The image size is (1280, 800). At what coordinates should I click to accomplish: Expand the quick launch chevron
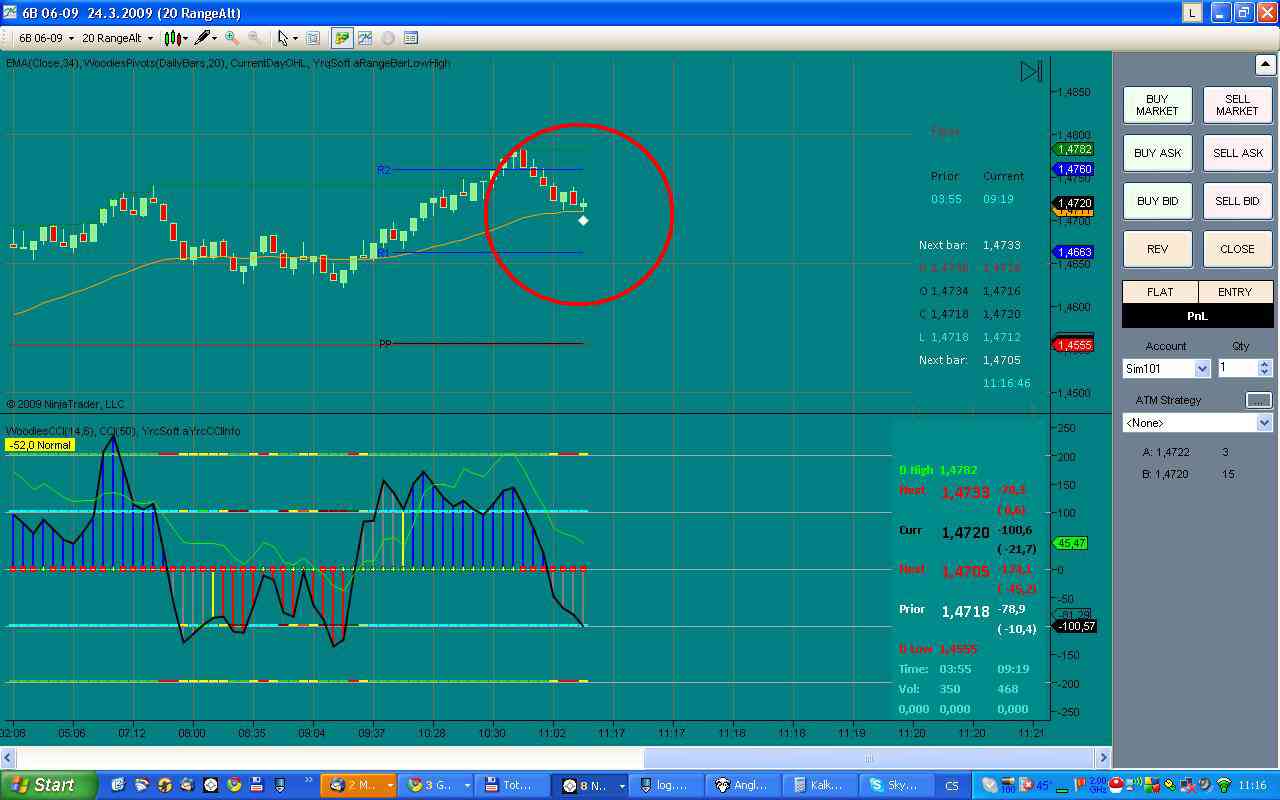tap(308, 779)
